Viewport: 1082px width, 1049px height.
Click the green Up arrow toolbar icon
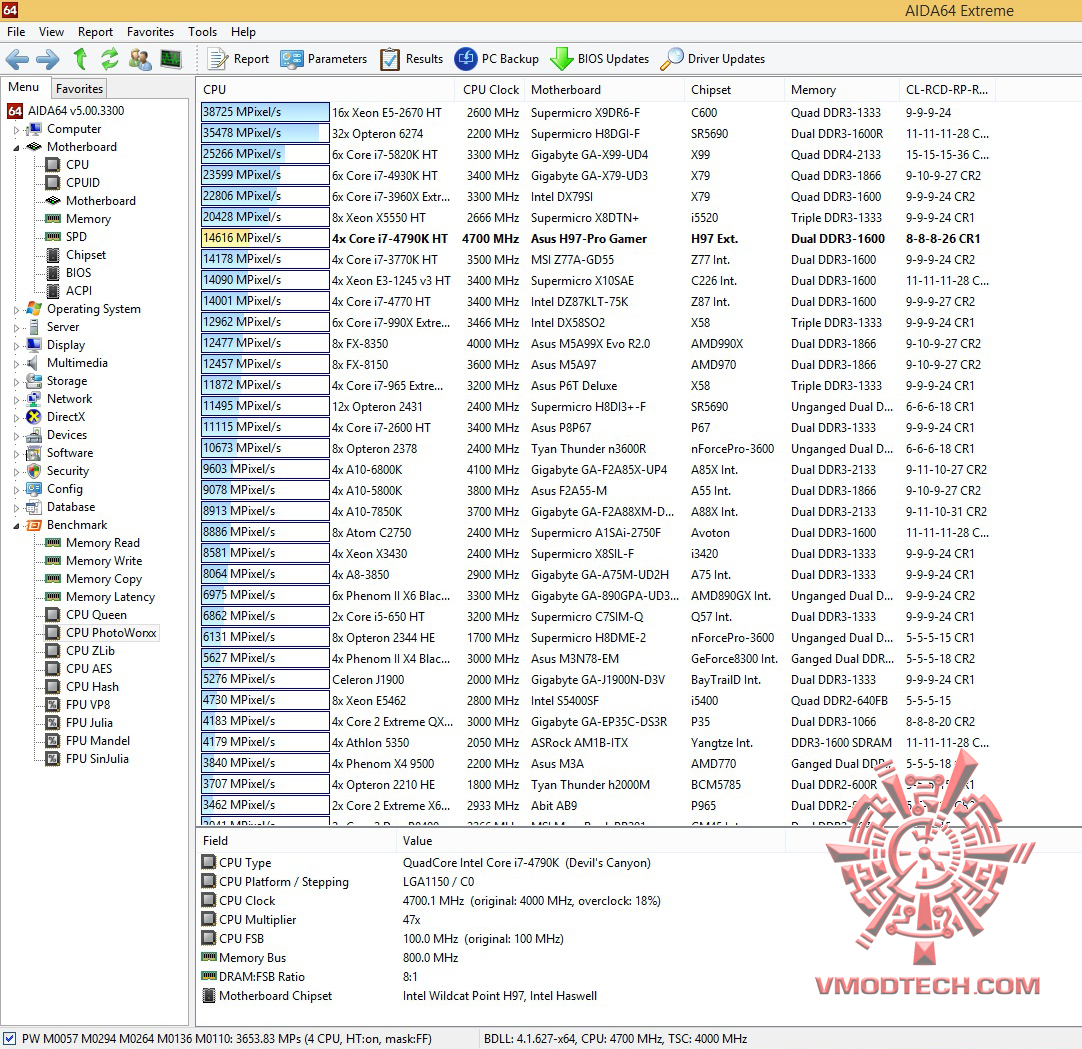[80, 59]
